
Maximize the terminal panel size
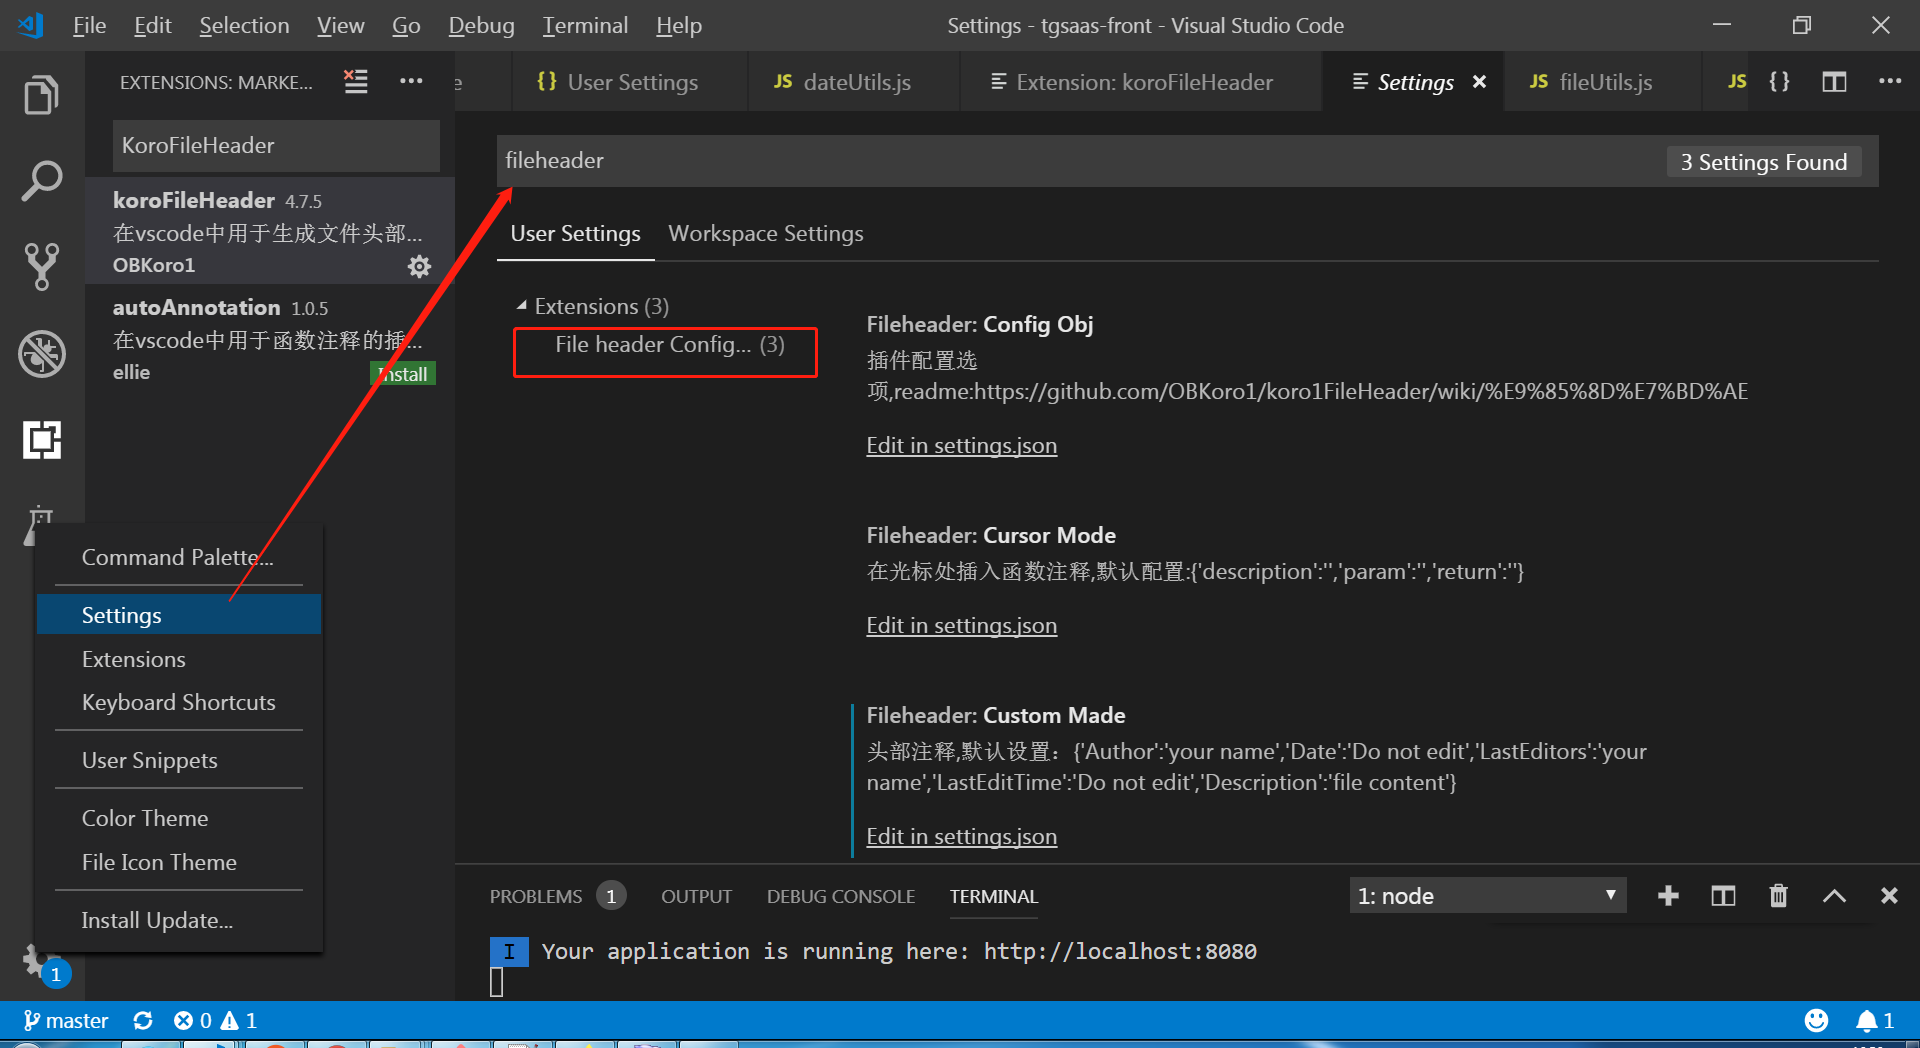pos(1834,896)
